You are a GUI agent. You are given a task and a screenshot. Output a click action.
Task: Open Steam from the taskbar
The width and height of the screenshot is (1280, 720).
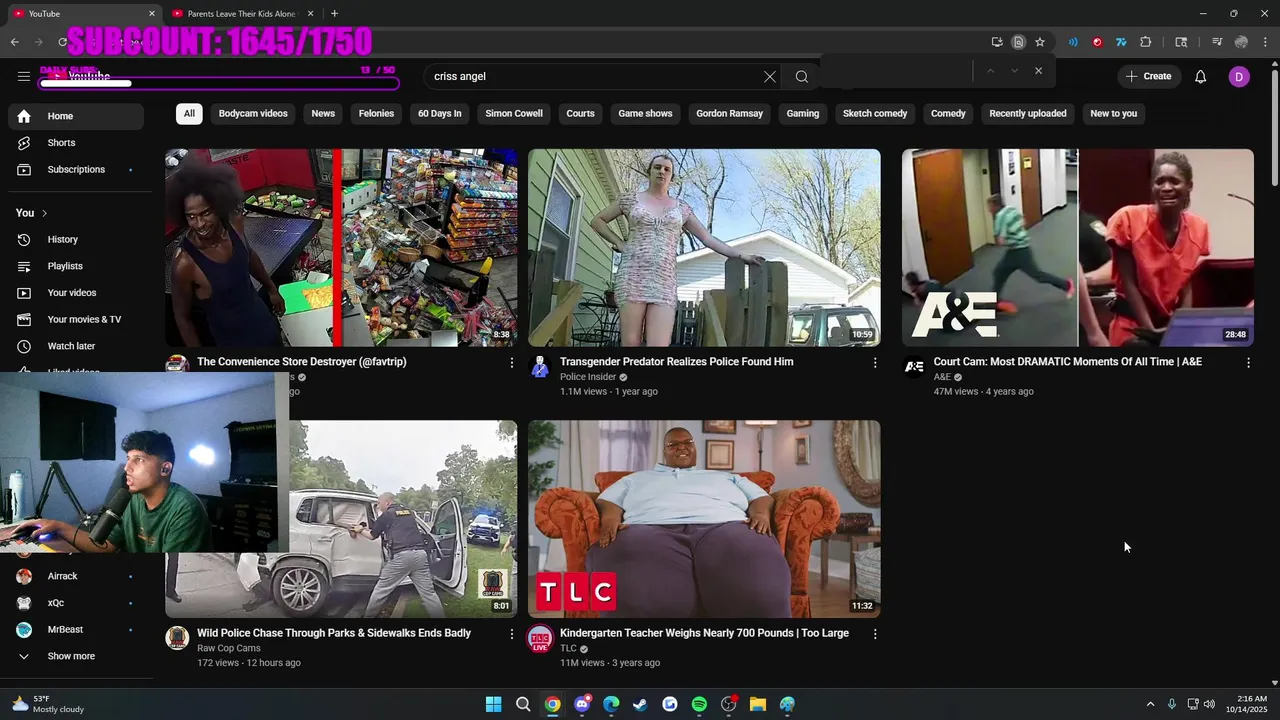pyautogui.click(x=640, y=704)
